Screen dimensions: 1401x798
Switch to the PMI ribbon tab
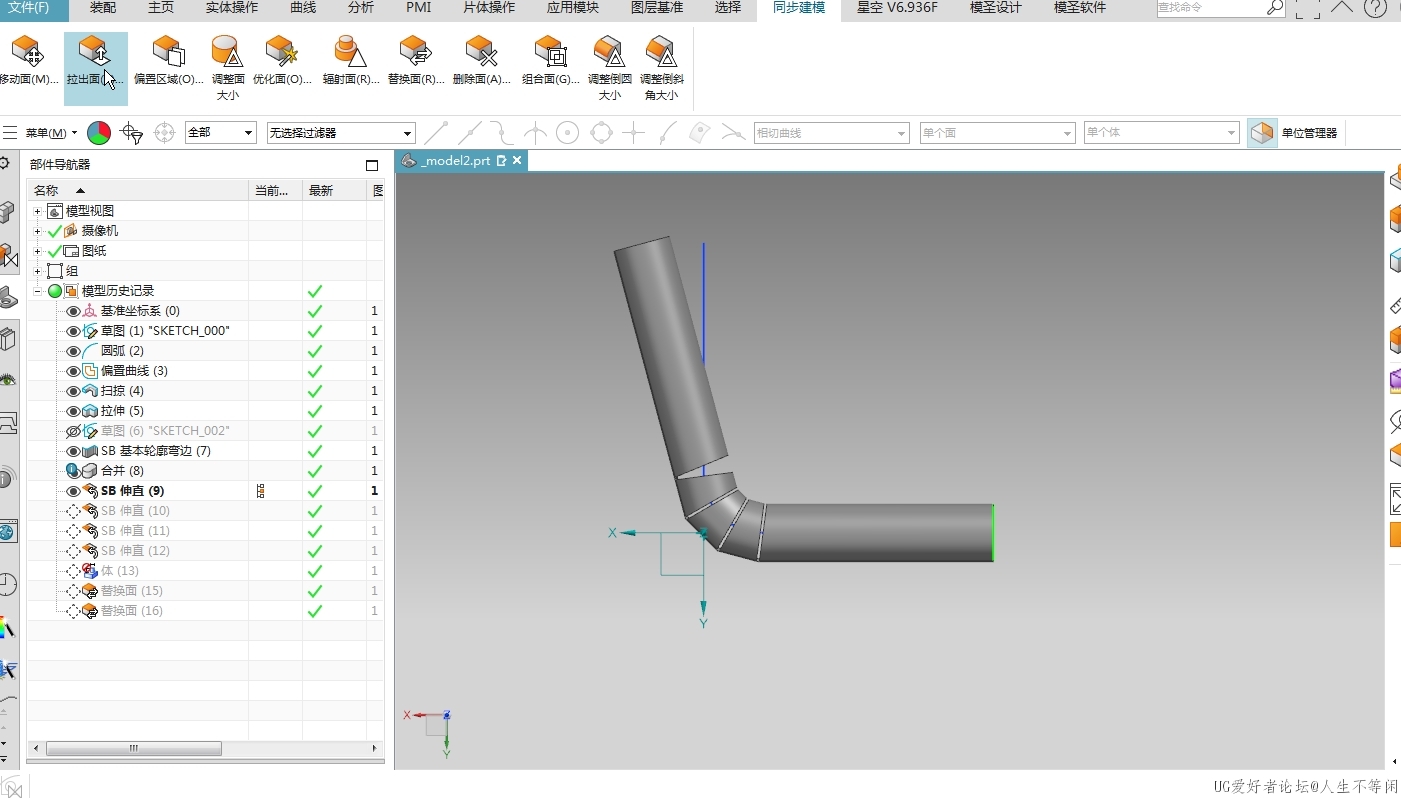coord(419,8)
